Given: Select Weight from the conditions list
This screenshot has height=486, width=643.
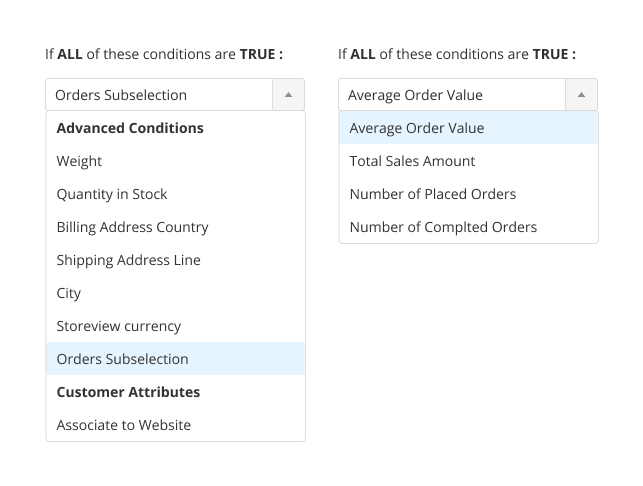Looking at the screenshot, I should [x=79, y=161].
